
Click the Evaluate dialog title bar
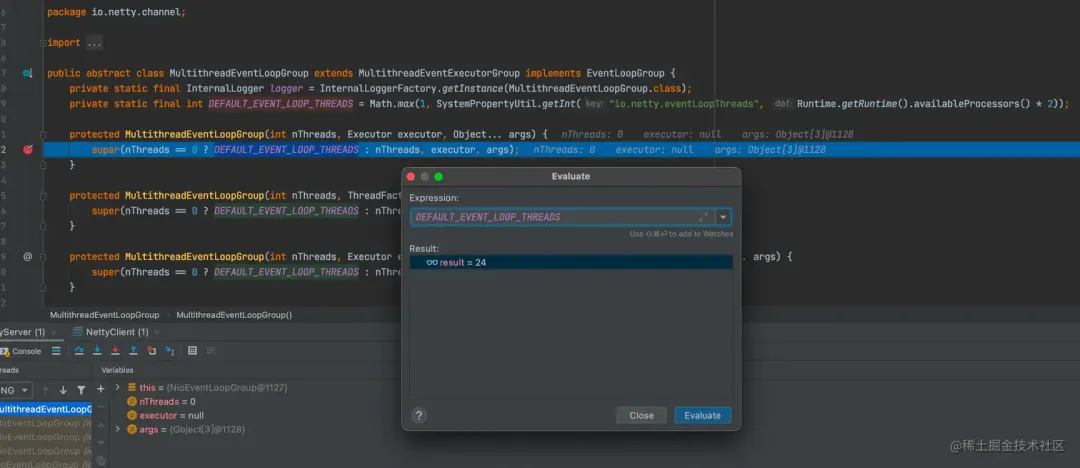coord(571,176)
